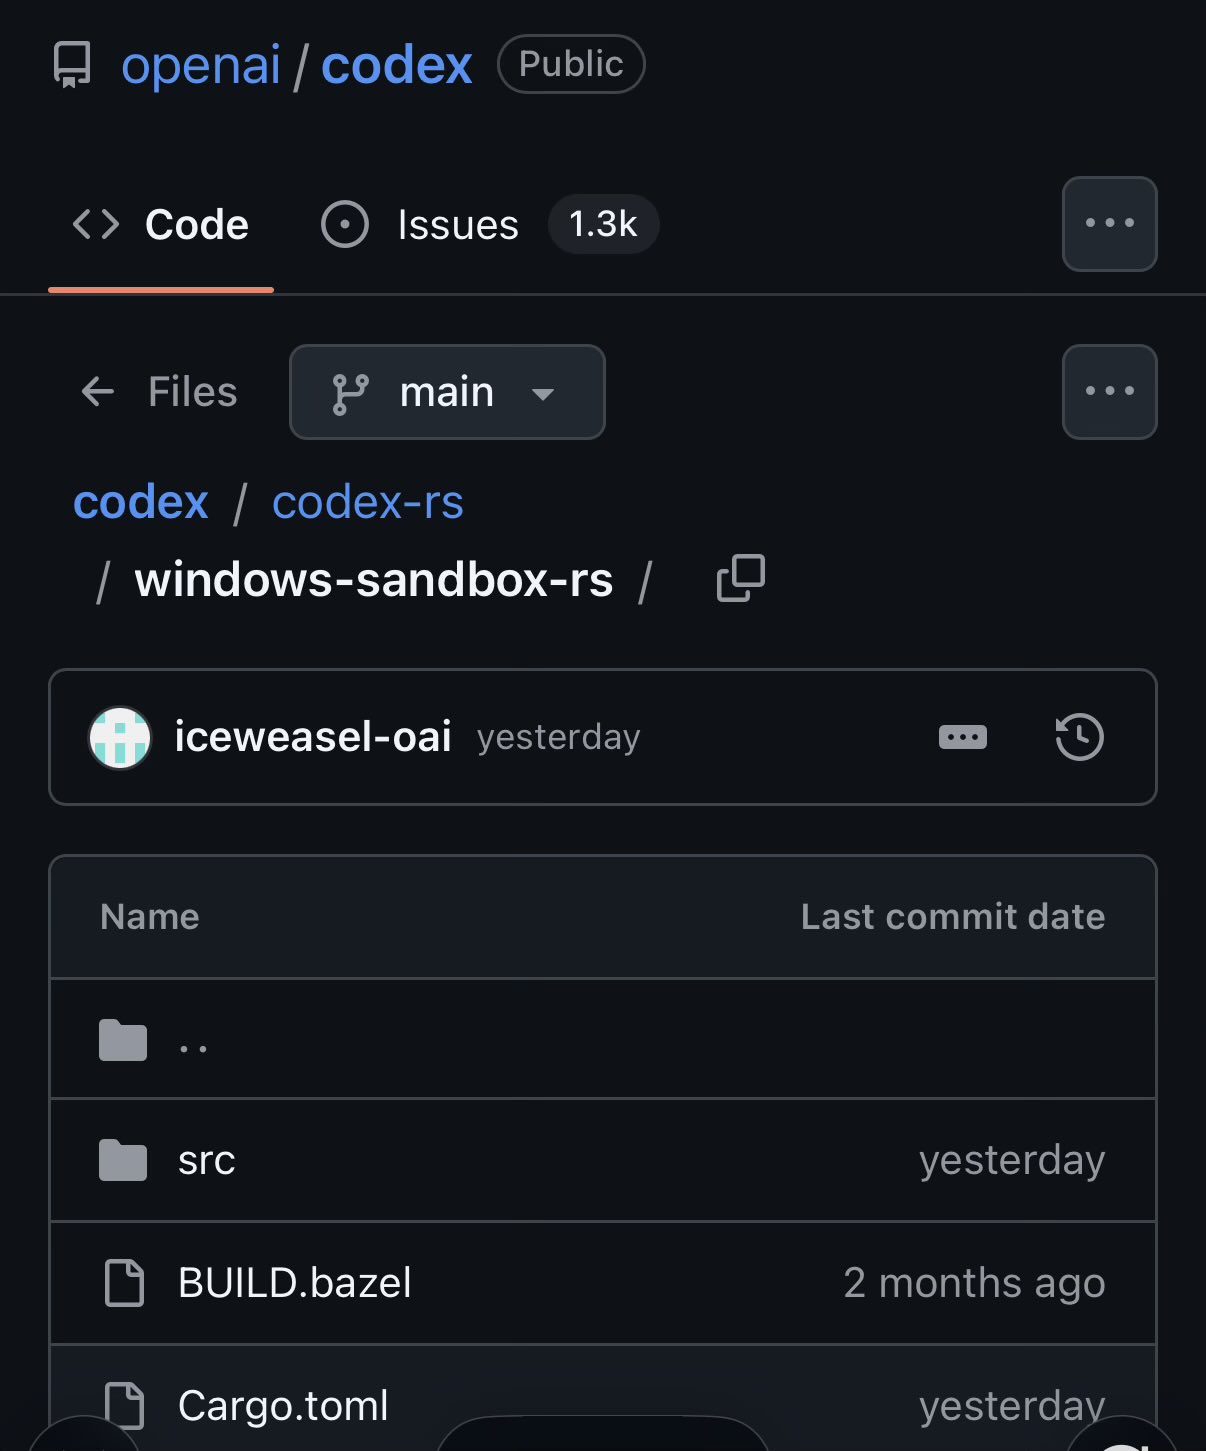Viewport: 1206px width, 1451px height.
Task: Click the BUILD.bazel file icon
Action: pos(125,1283)
